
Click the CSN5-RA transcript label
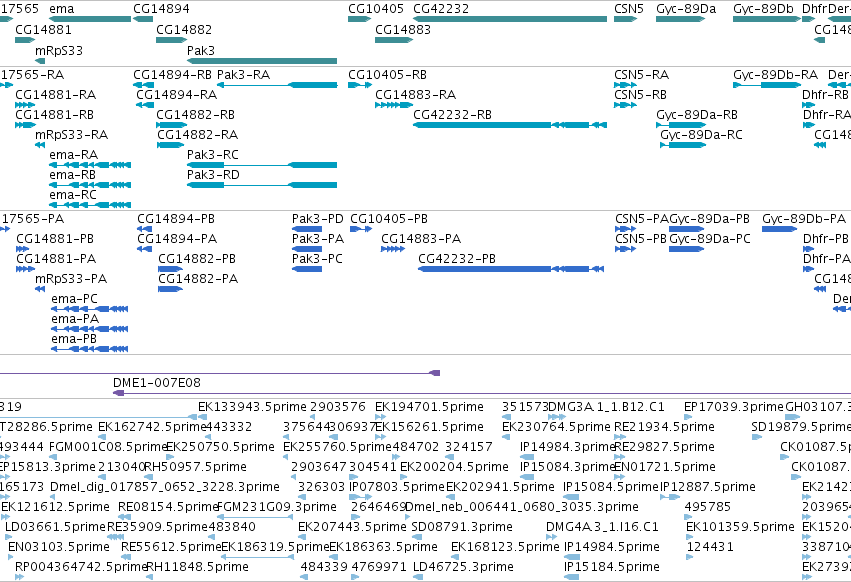[x=642, y=74]
